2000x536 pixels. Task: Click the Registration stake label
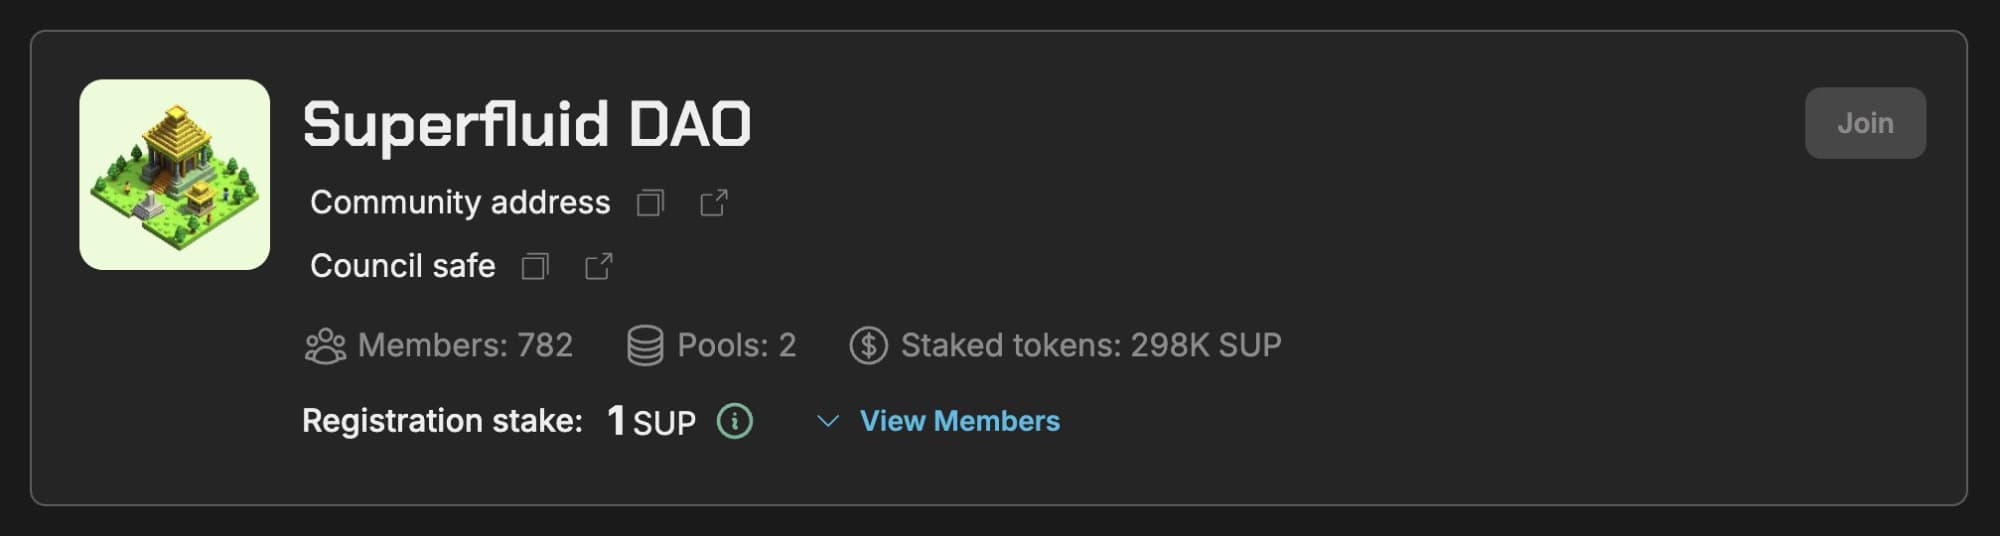[x=442, y=421]
